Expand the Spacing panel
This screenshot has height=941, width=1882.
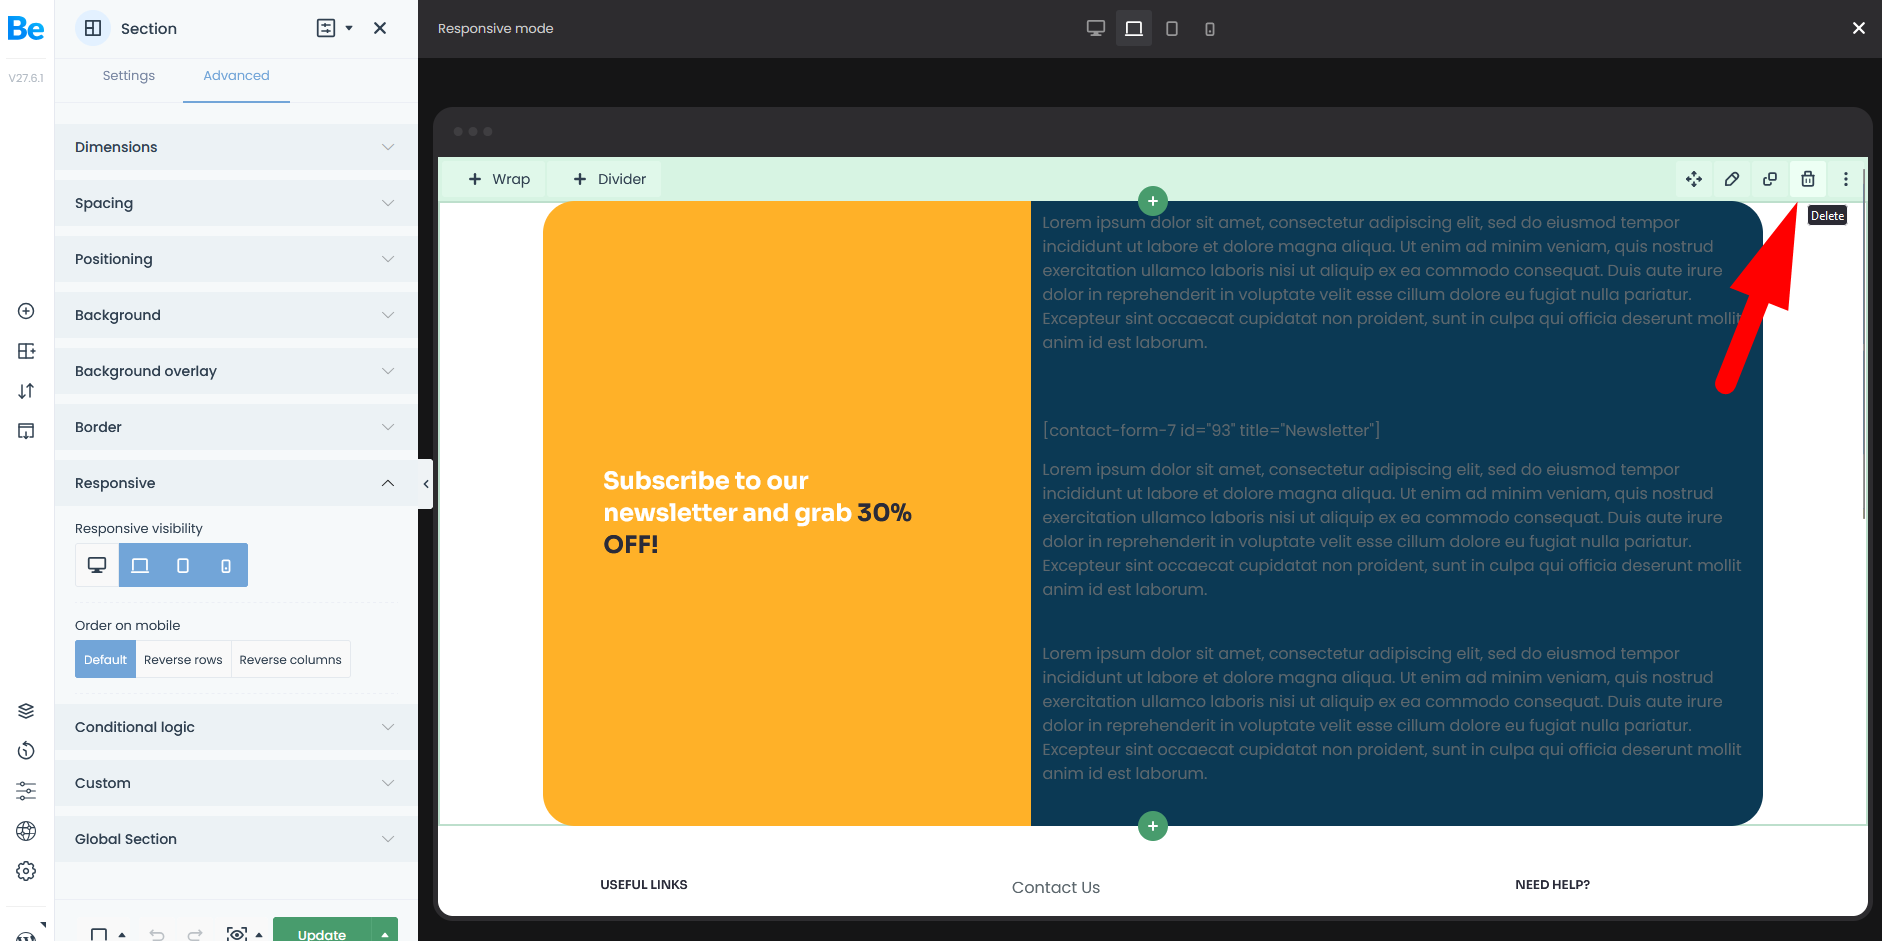[x=236, y=203]
